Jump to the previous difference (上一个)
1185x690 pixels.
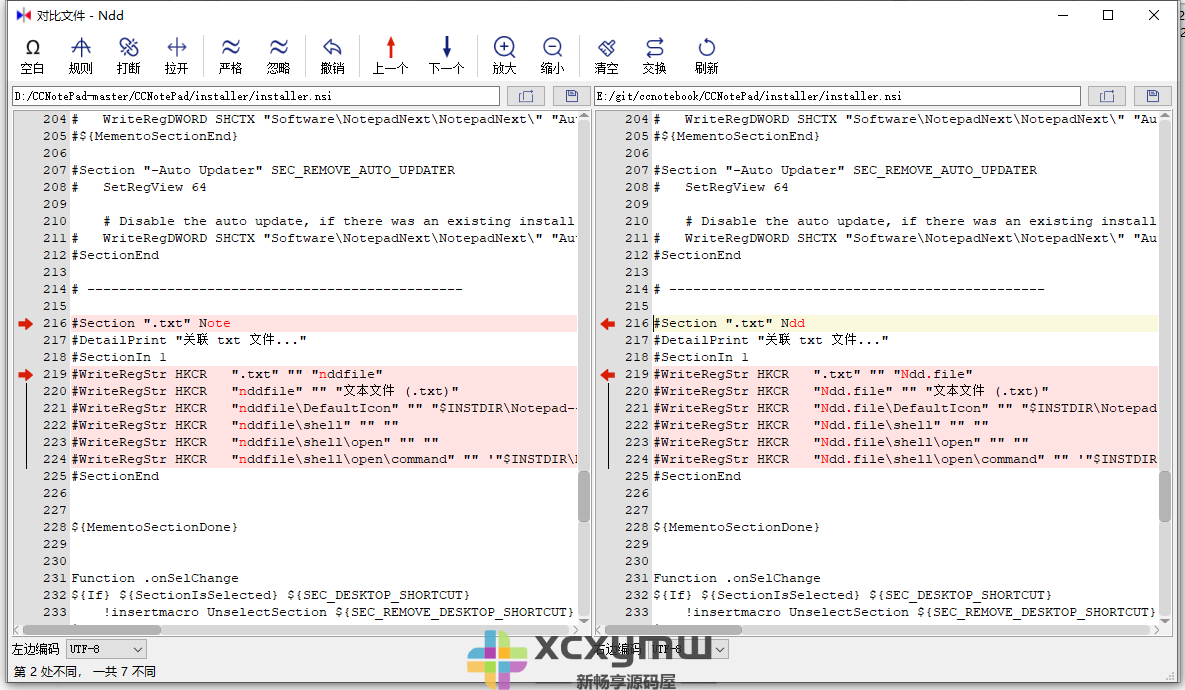click(x=390, y=55)
